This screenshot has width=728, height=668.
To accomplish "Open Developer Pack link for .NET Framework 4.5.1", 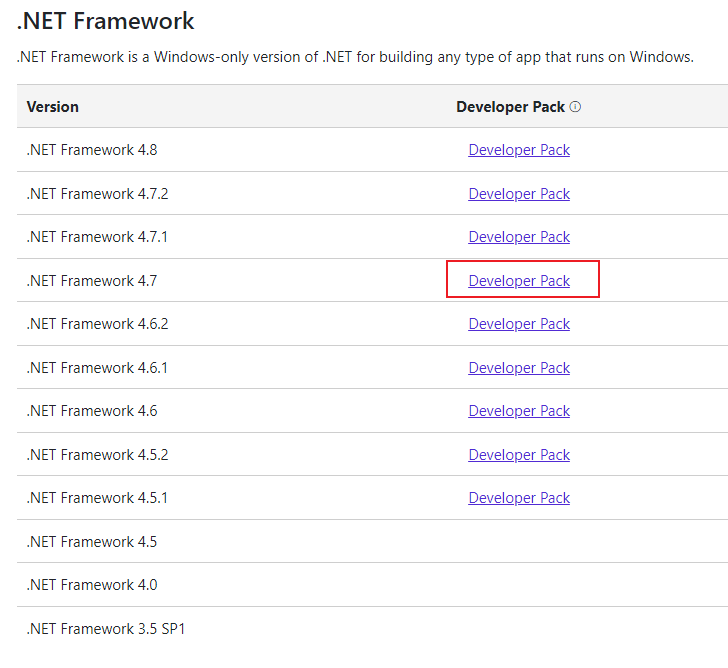I will (x=519, y=498).
